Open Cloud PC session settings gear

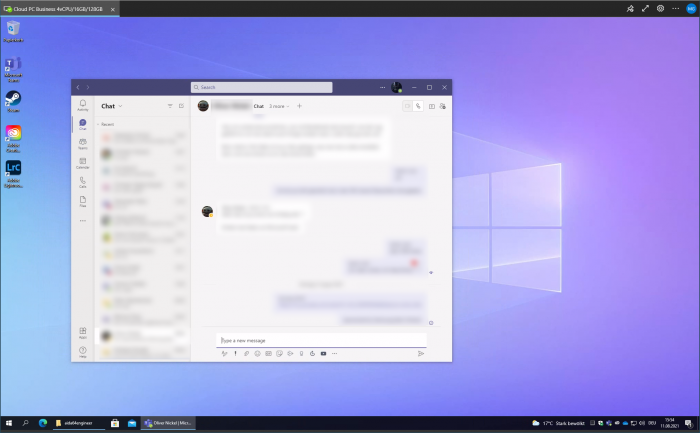coord(660,8)
